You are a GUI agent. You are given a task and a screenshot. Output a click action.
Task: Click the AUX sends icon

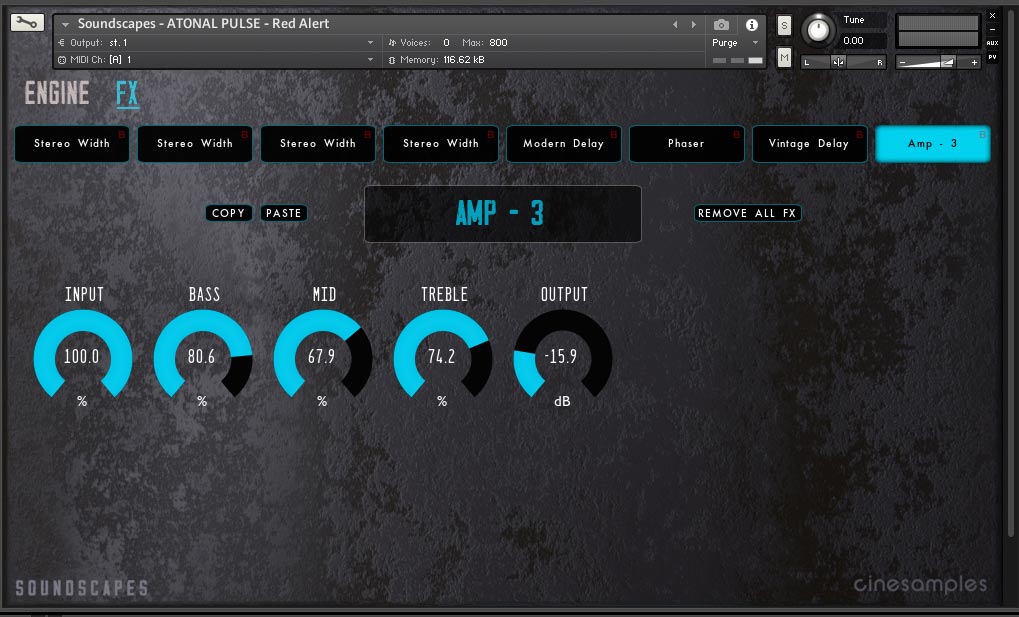992,43
